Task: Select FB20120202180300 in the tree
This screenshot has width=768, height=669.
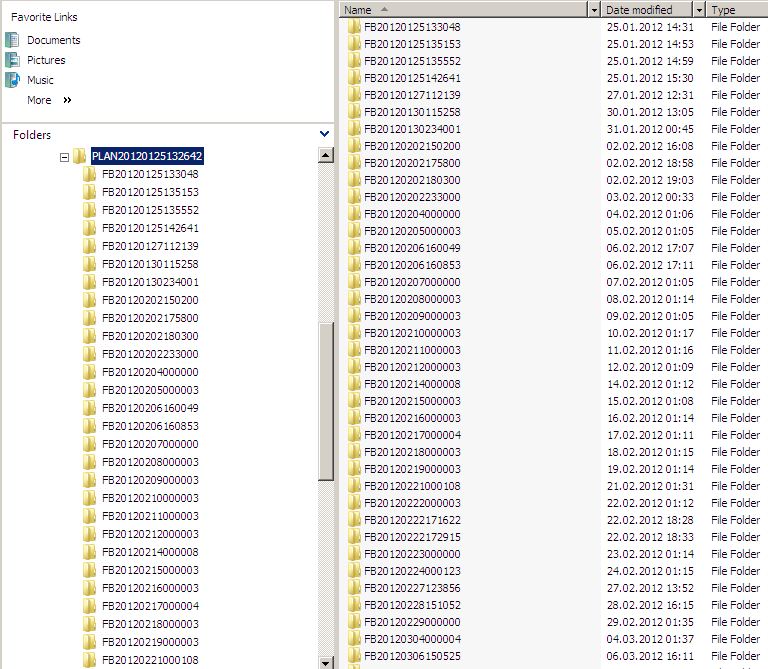Action: click(150, 336)
